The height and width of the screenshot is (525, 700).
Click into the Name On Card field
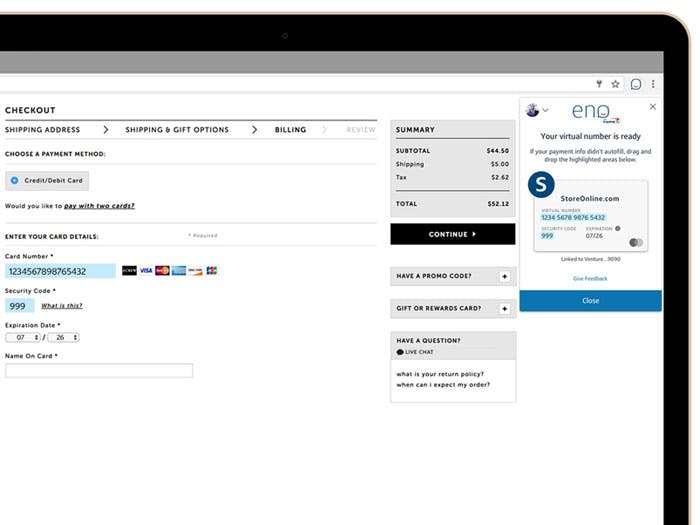tap(99, 371)
